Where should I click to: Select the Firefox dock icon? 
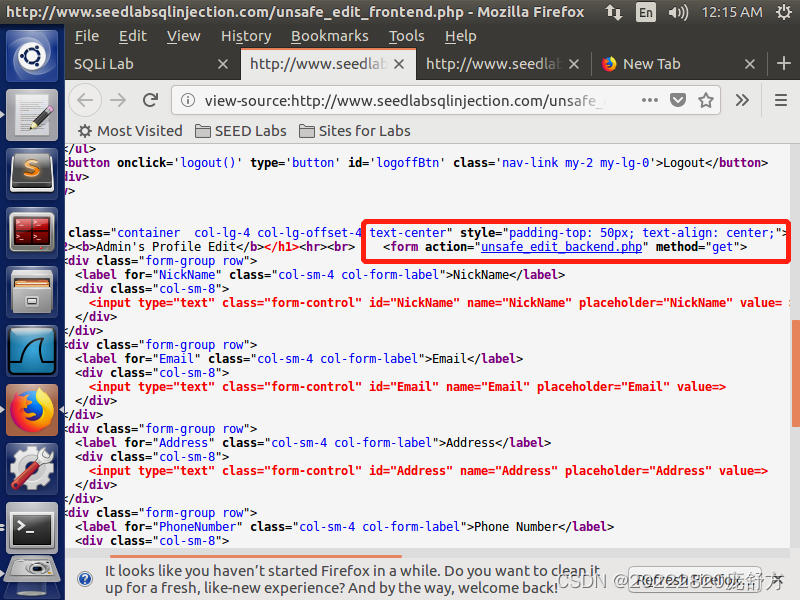32,410
